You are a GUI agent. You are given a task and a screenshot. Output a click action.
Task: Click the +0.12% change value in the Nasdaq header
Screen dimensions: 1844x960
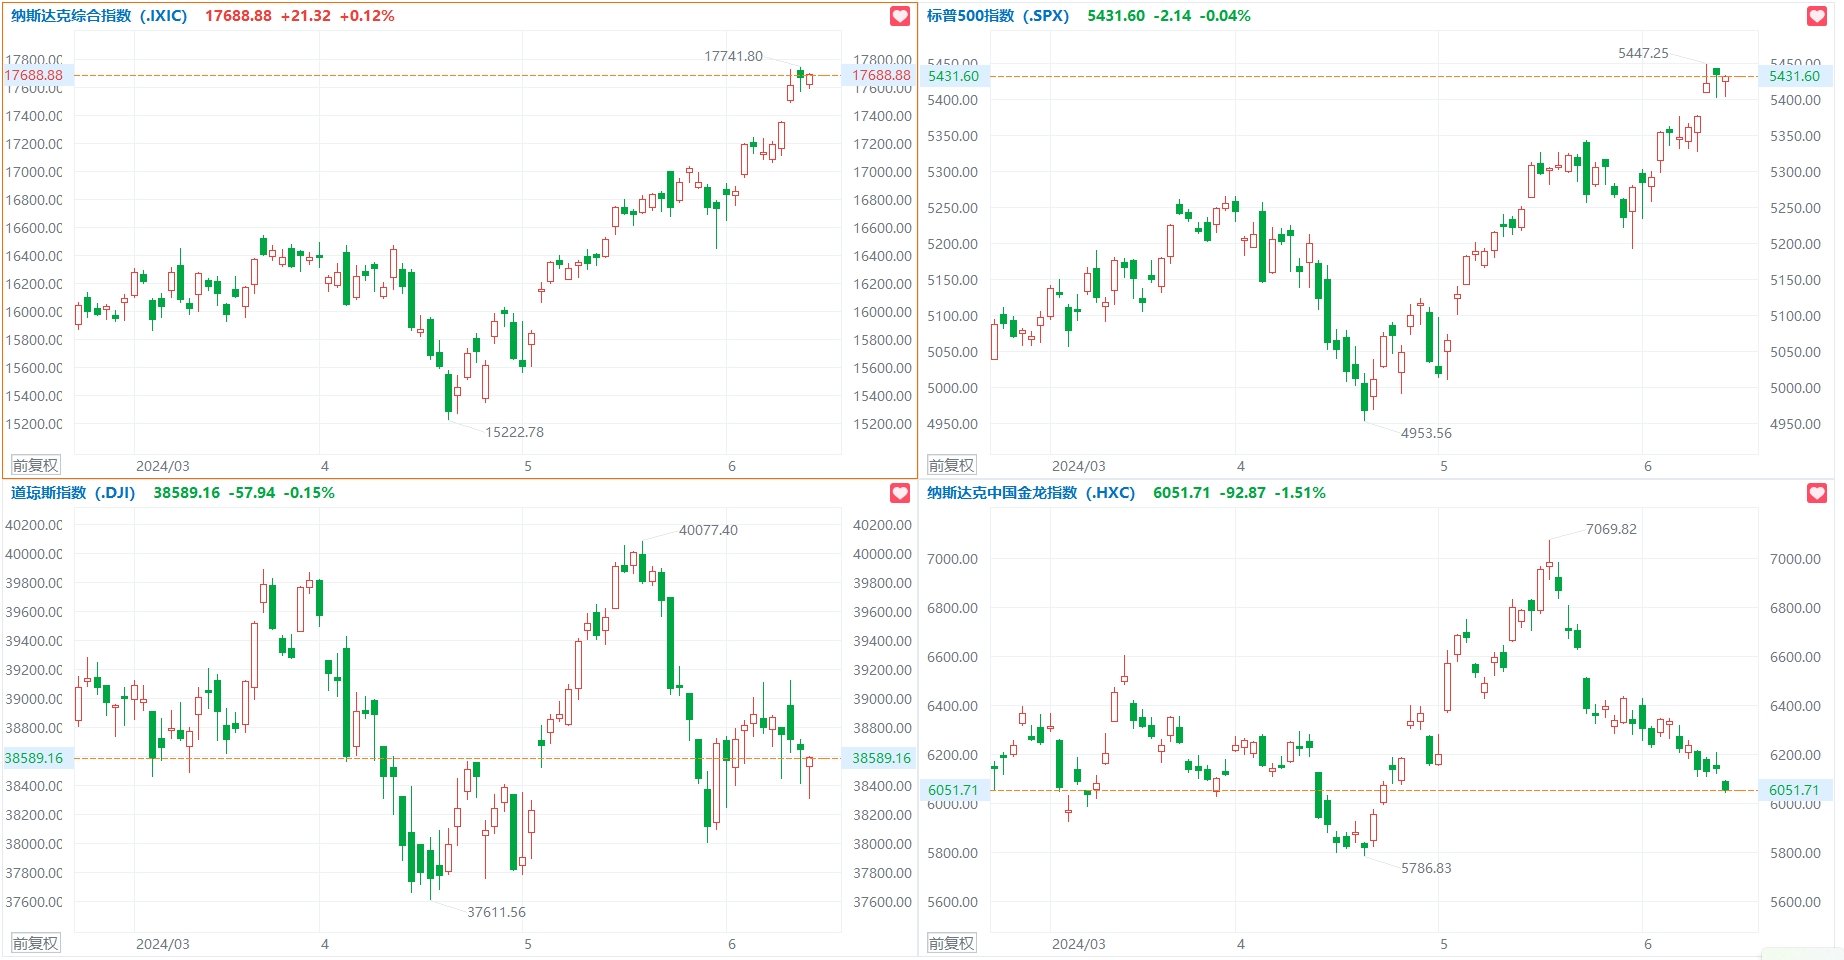coord(367,16)
